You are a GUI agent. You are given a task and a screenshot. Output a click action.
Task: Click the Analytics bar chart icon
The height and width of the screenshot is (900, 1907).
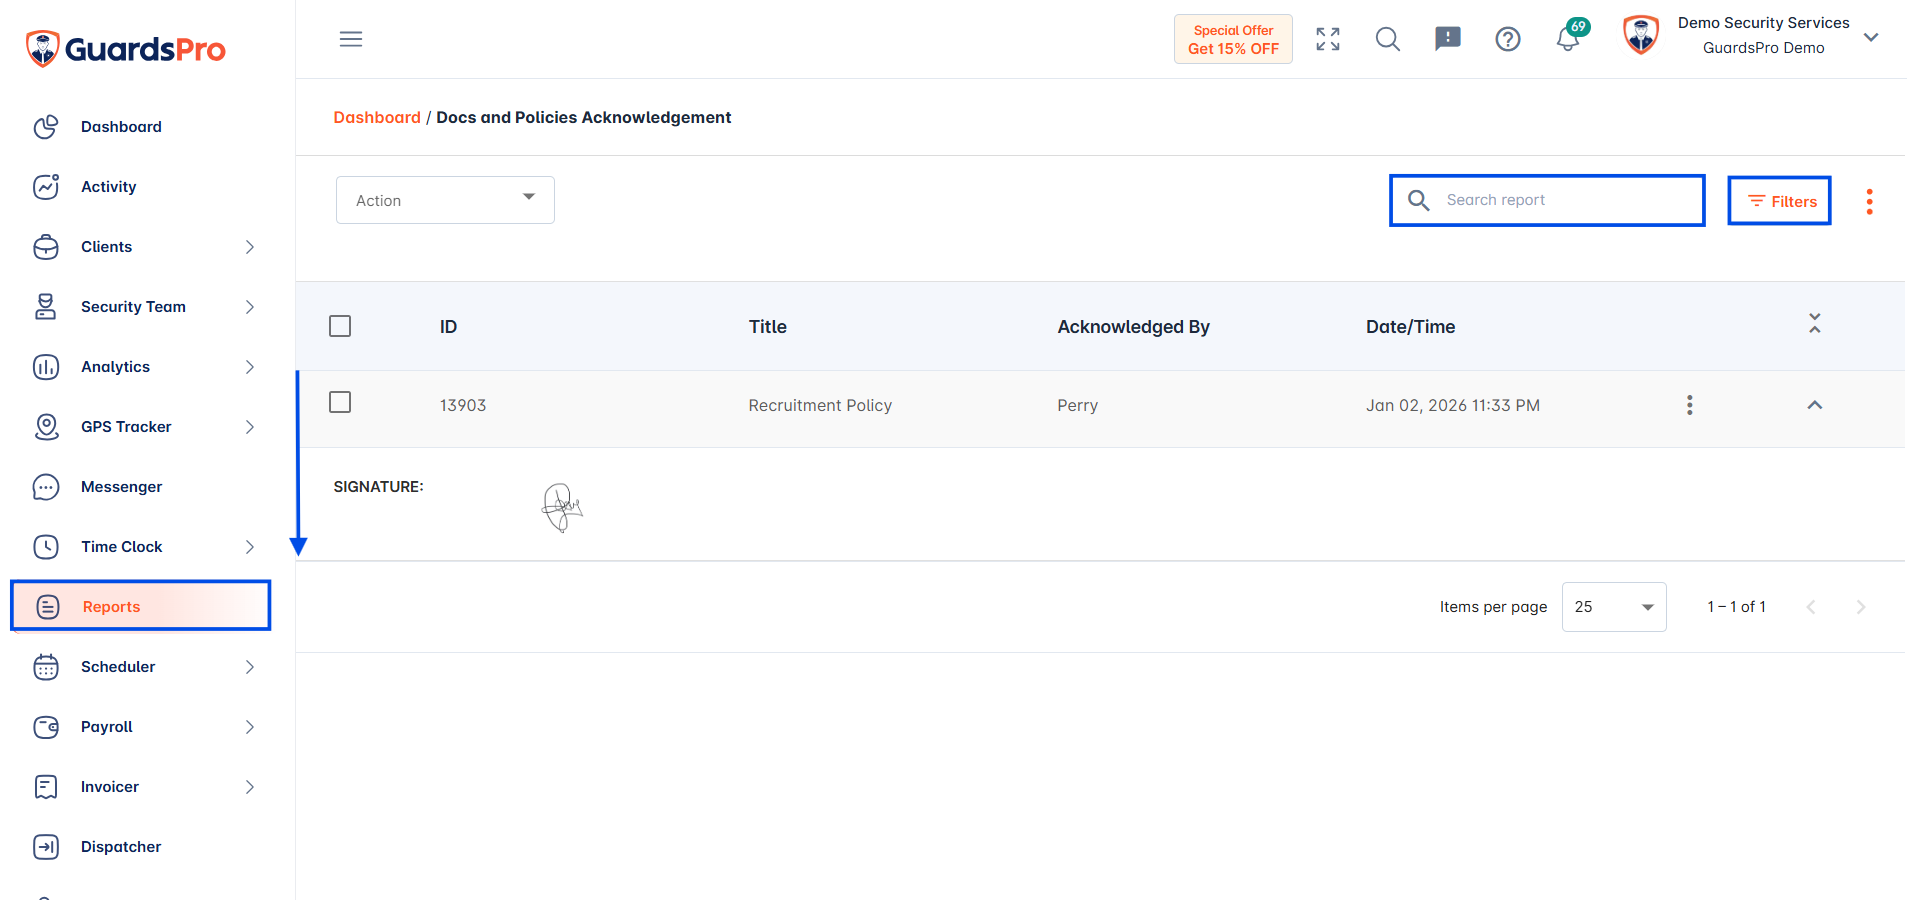(46, 367)
